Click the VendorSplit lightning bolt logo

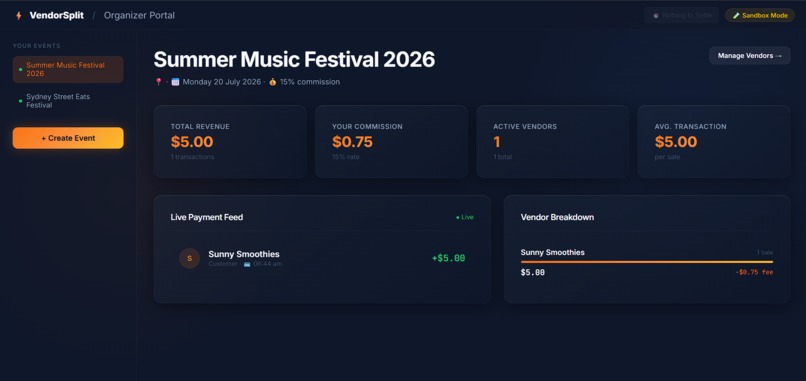coord(19,15)
